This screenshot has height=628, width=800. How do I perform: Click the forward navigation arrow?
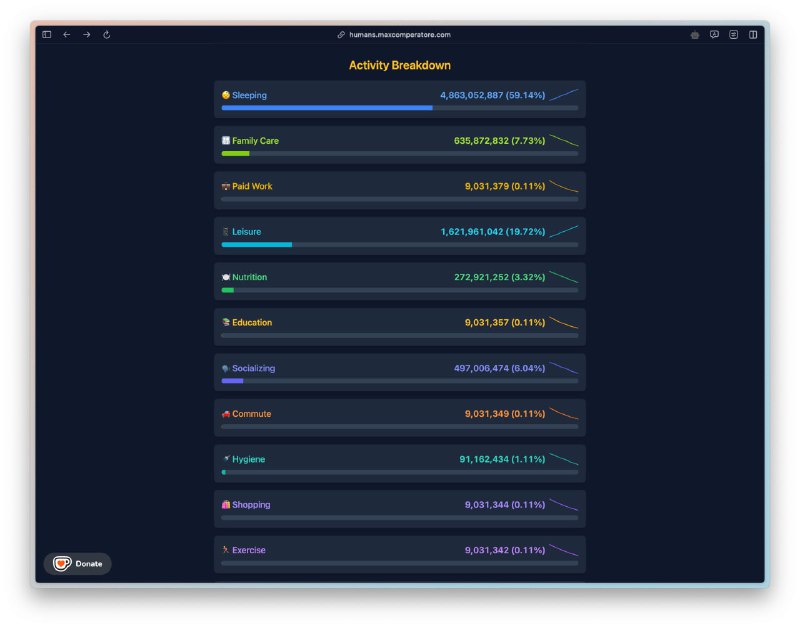(87, 34)
